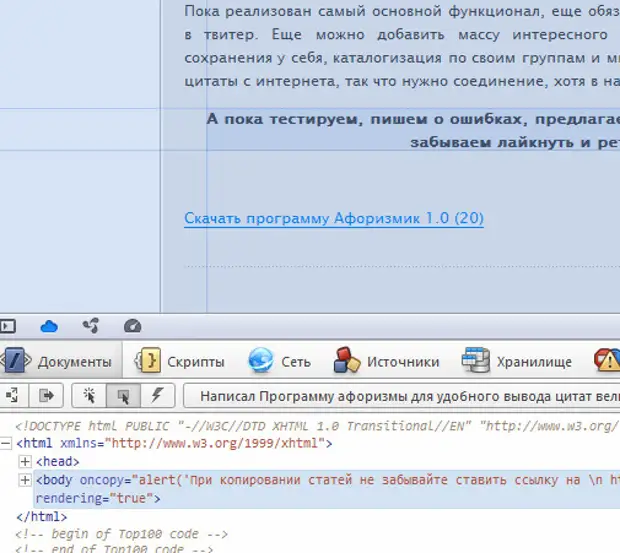Toggle the panel icon in status bar
620x553 pixels.
point(8,326)
